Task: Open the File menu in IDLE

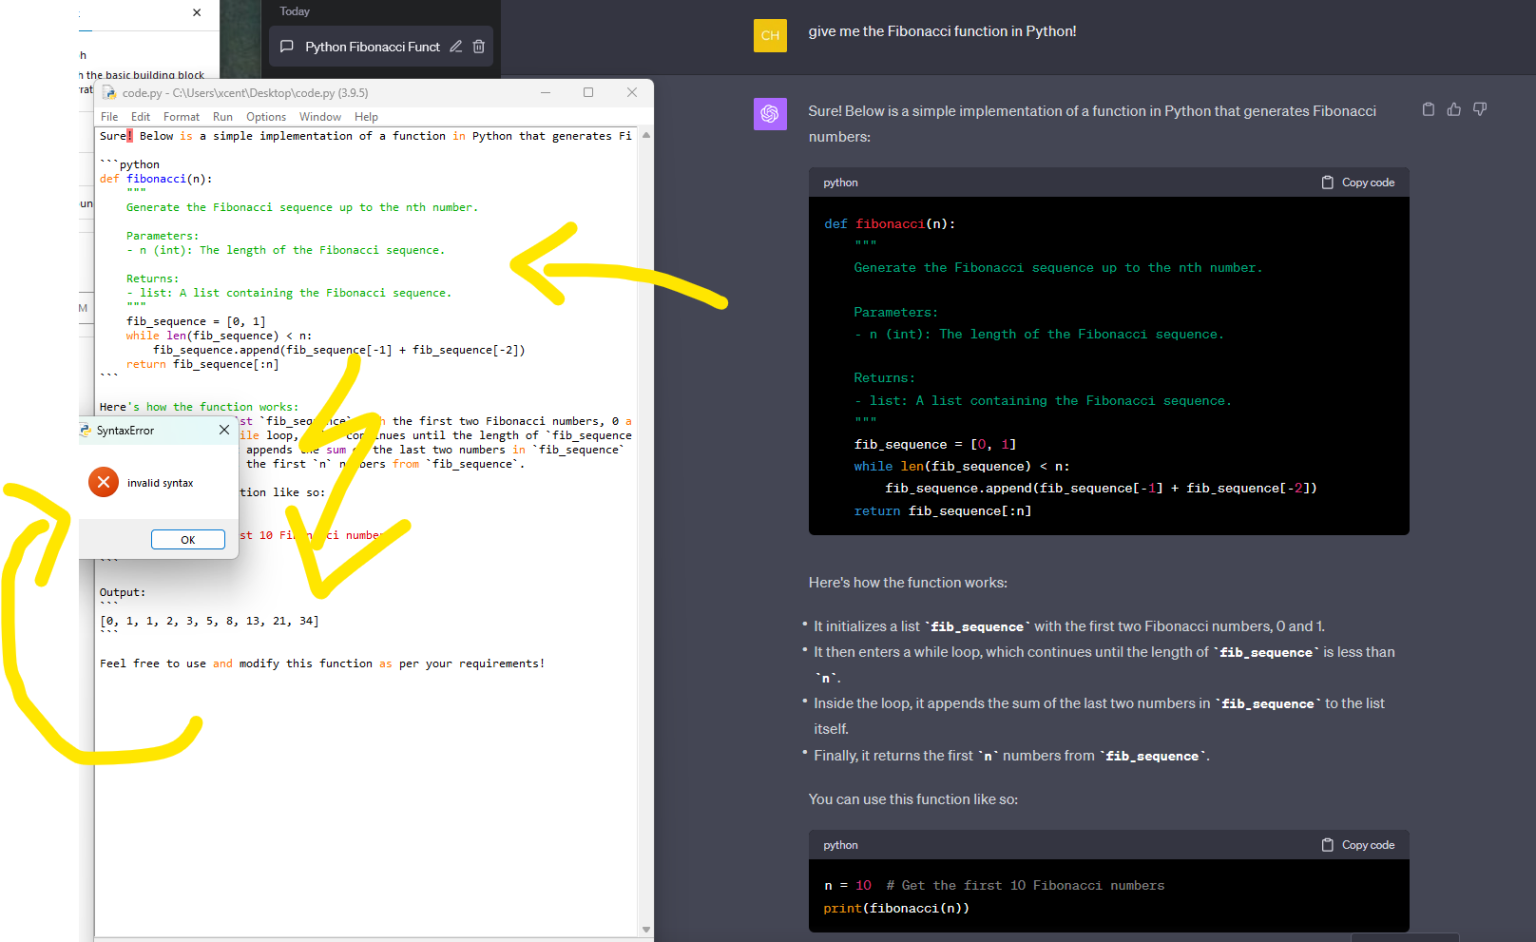Action: click(108, 116)
